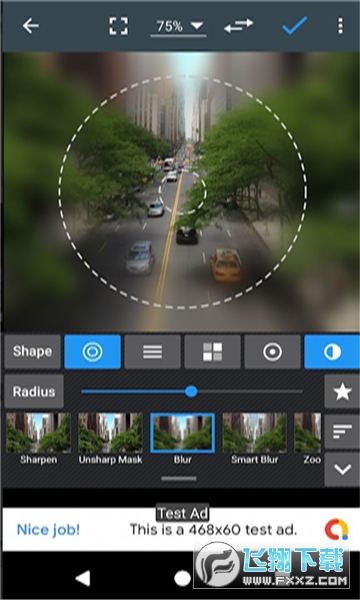The height and width of the screenshot is (600, 360).
Task: Select the concentric circle shape mode
Action: [x=93, y=352]
